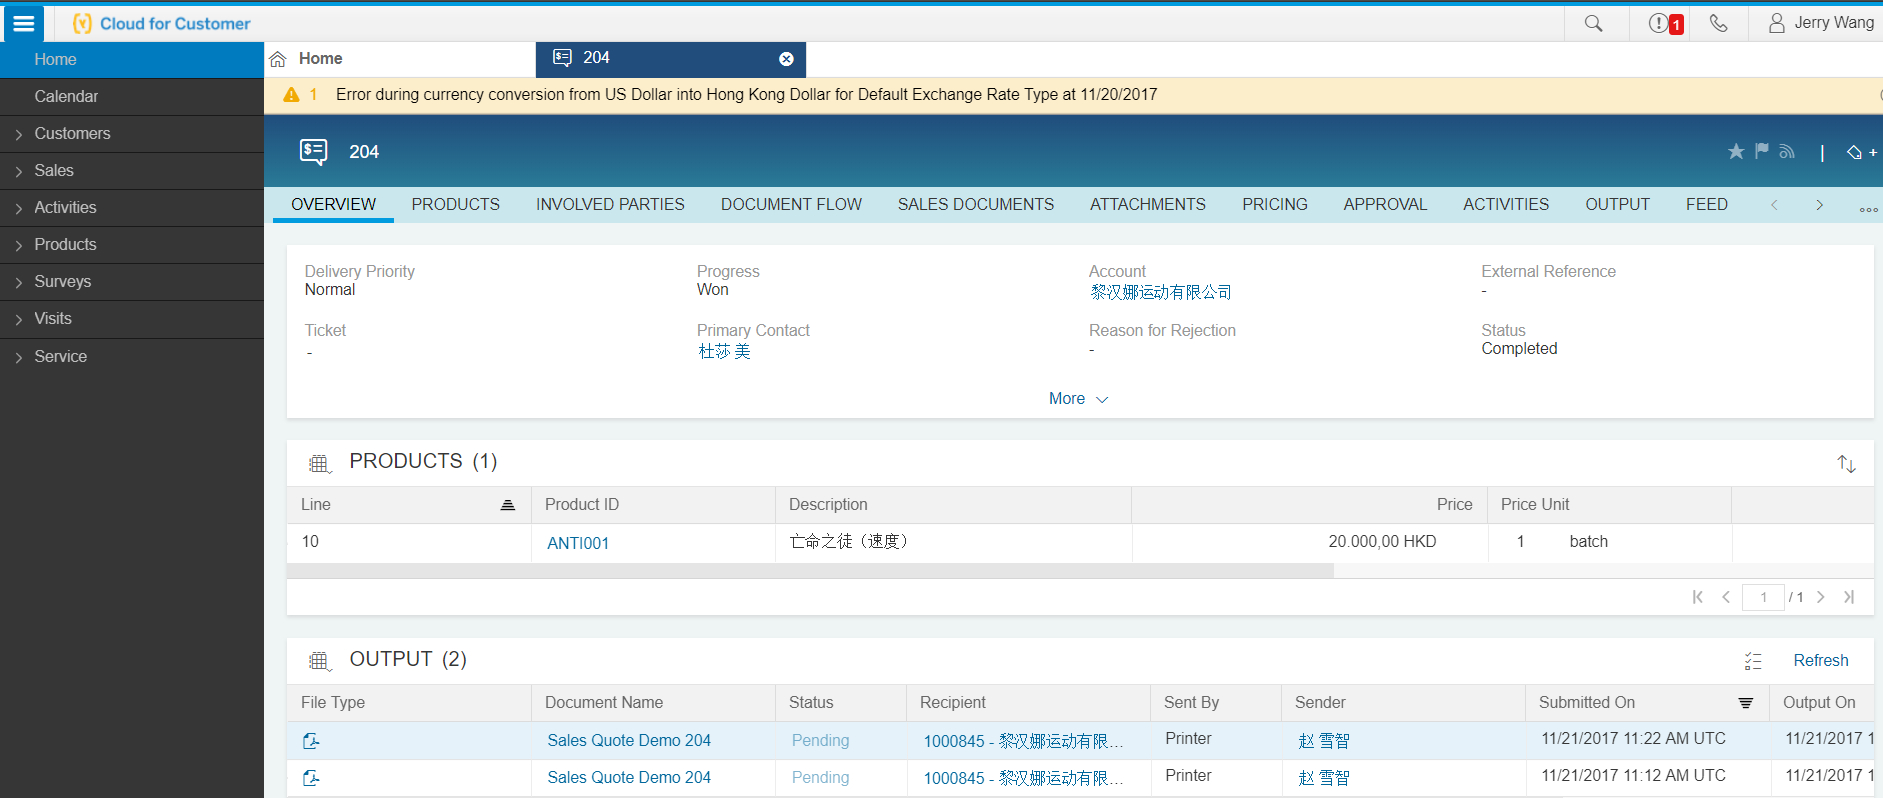Go to next products page
Image resolution: width=1883 pixels, height=798 pixels.
tap(1821, 597)
